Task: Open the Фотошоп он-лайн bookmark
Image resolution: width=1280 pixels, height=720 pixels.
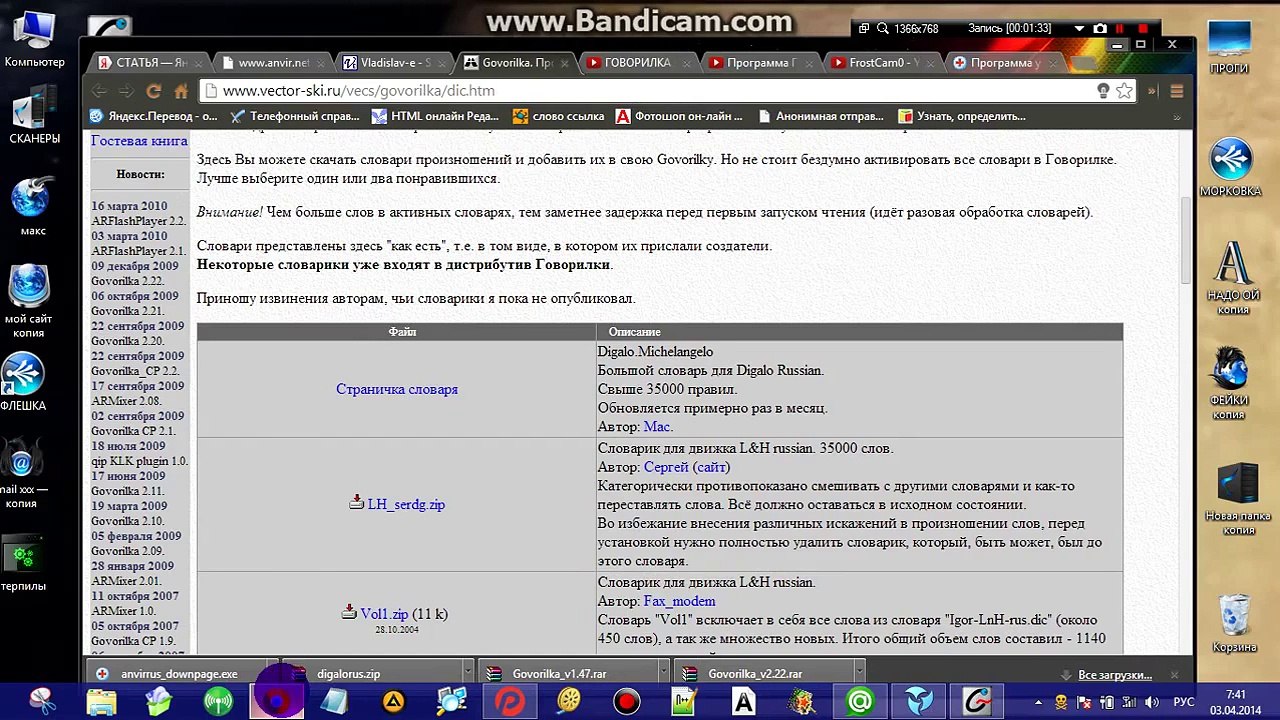Action: 679,116
